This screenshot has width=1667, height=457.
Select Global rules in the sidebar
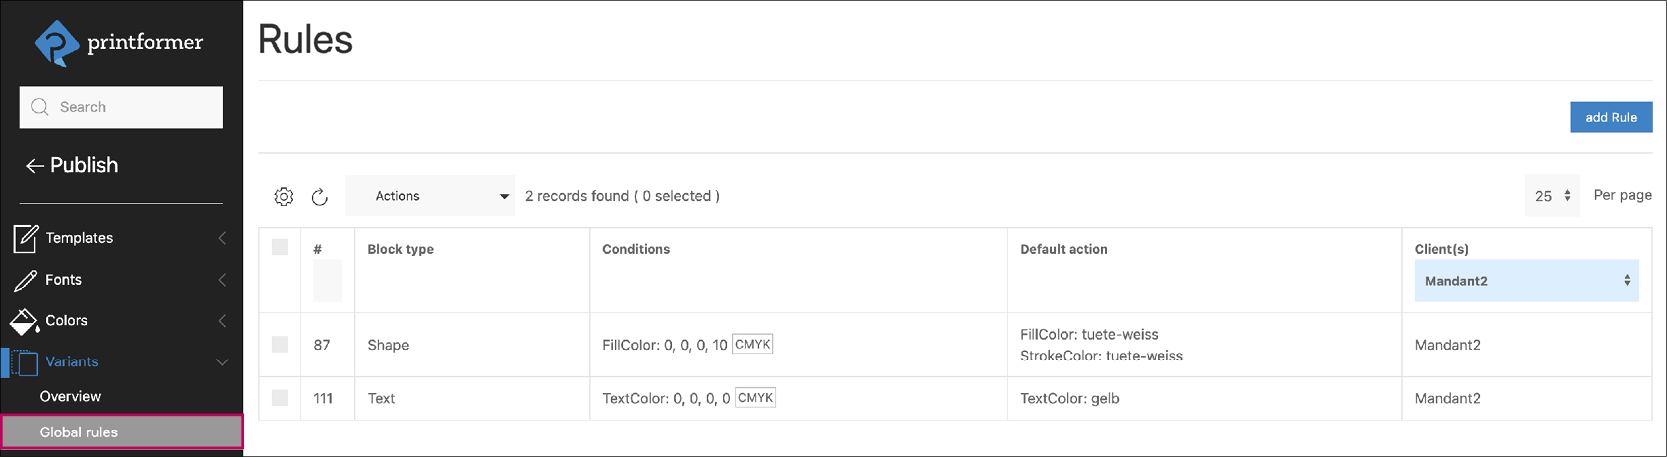pyautogui.click(x=79, y=432)
